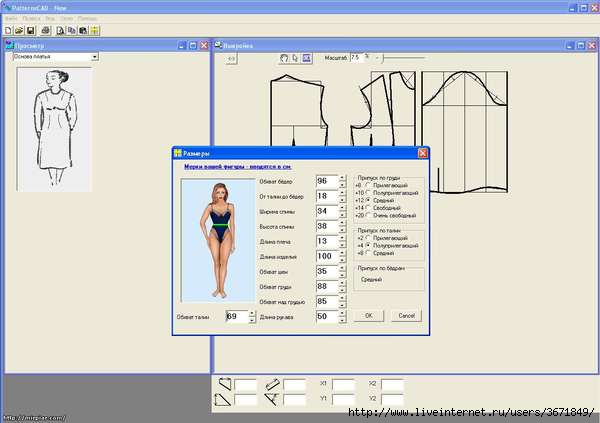
Task: Click the copy documents toolbar icon
Action: pos(72,30)
